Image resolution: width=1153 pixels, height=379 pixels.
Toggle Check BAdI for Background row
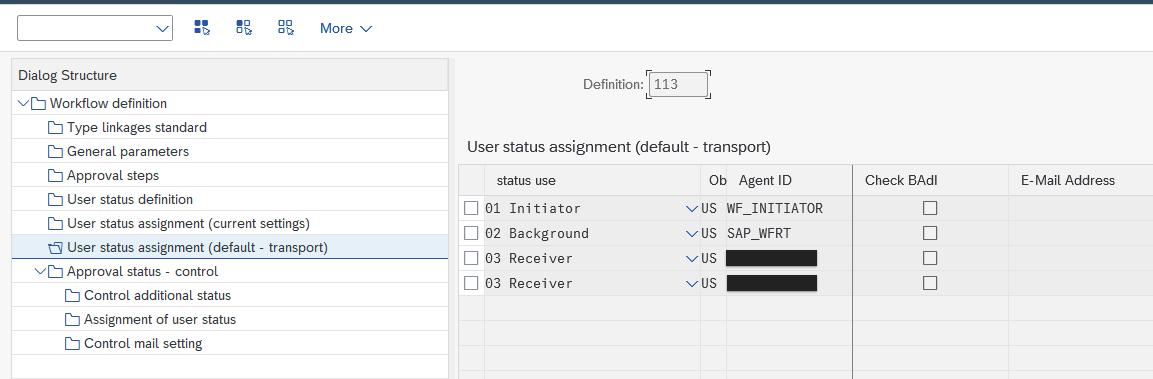click(930, 233)
